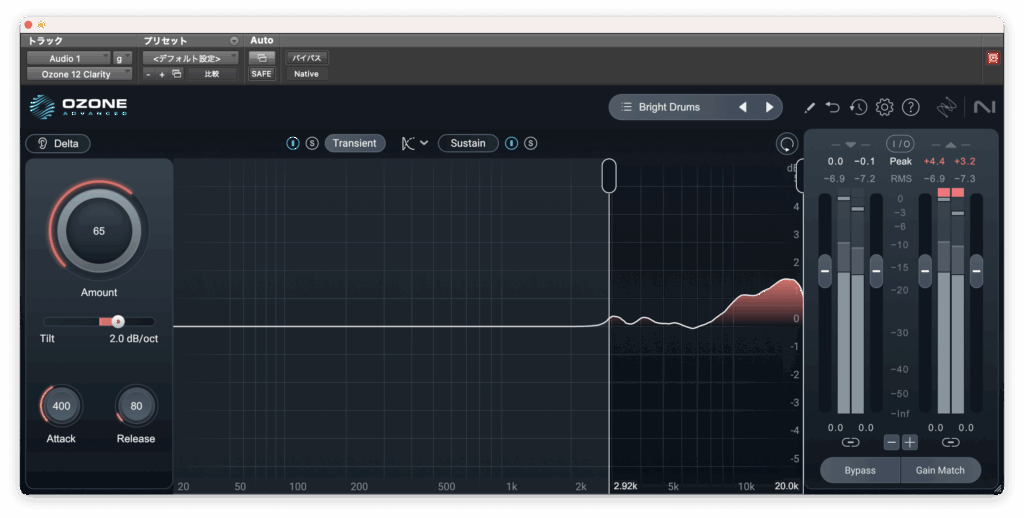The width and height of the screenshot is (1024, 518).
Task: Click the Gain Match button
Action: (x=940, y=470)
